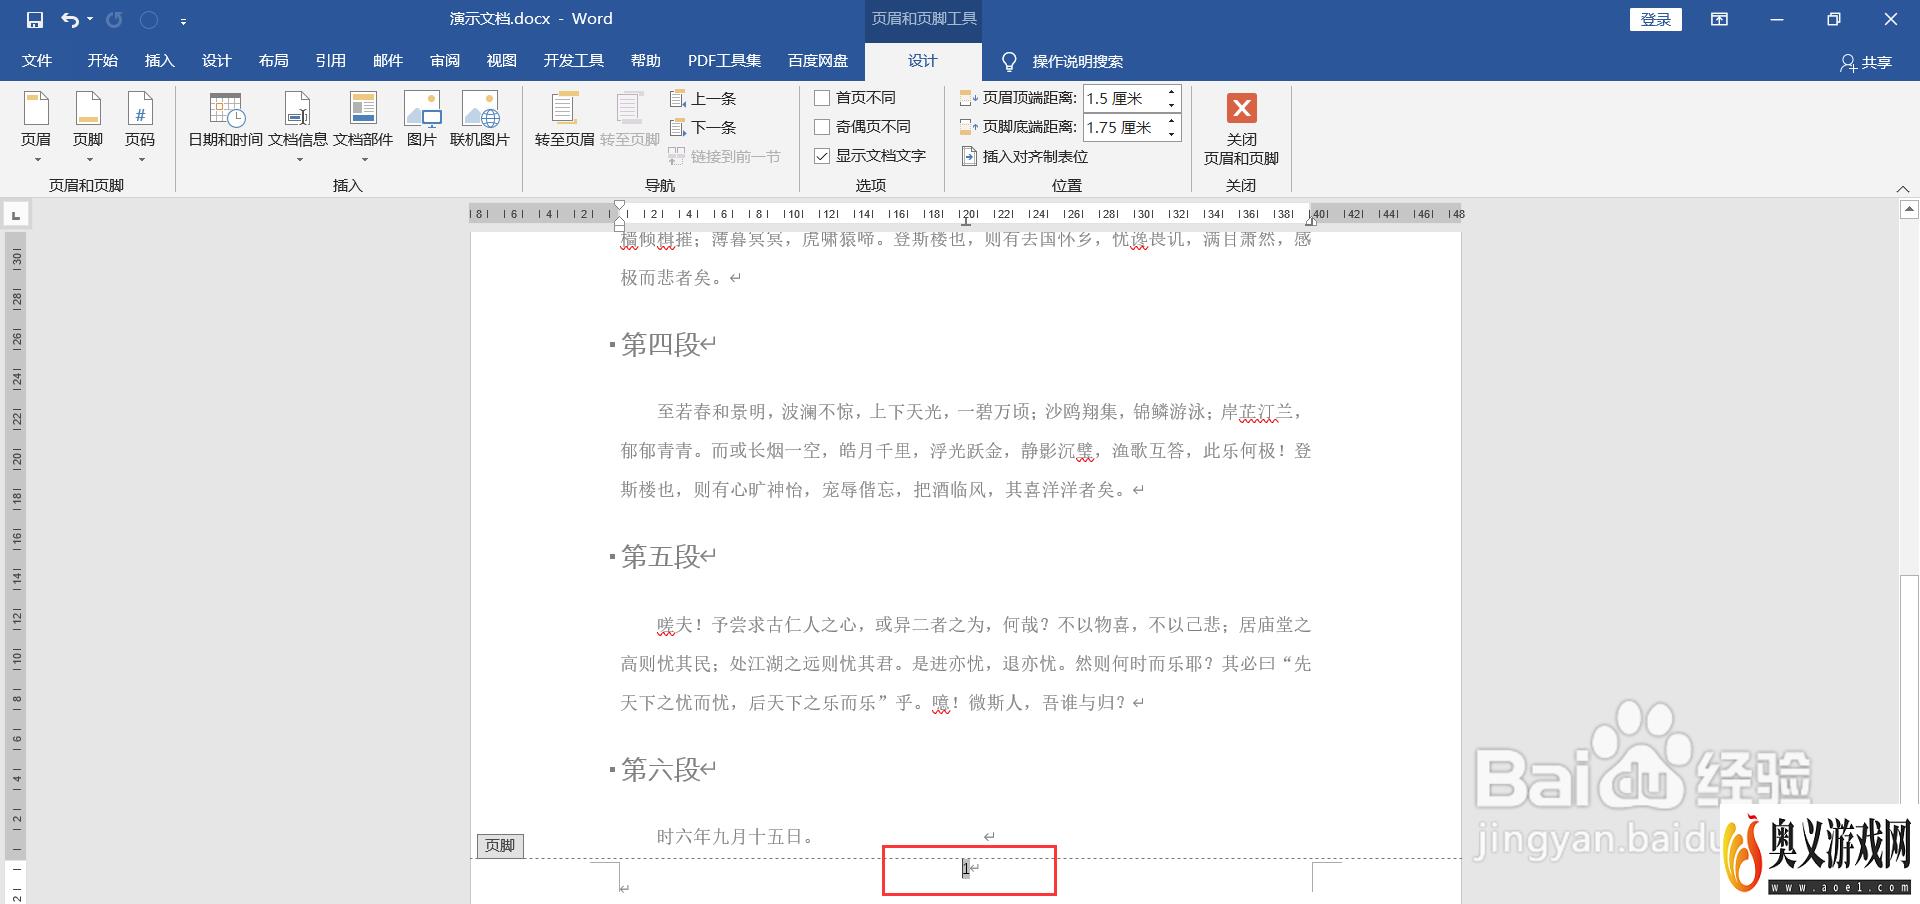Image resolution: width=1920 pixels, height=904 pixels.
Task: Click 插入对齐制表位 (Insert Alignment Tab)
Action: 1025,156
